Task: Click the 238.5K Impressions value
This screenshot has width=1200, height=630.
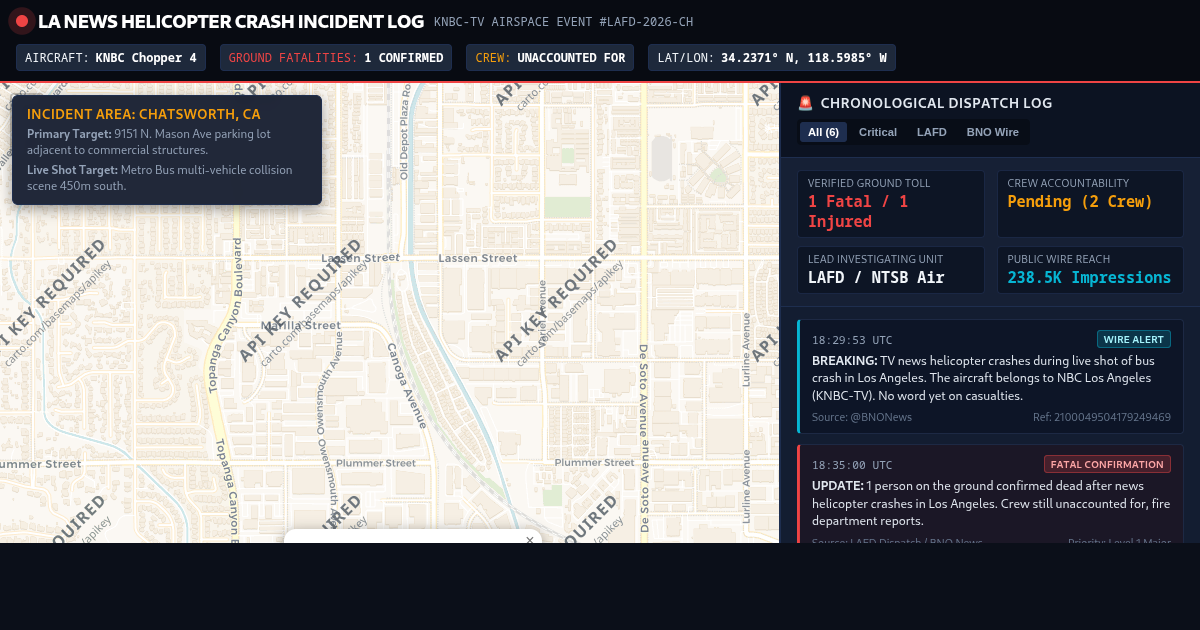Action: coord(1089,278)
